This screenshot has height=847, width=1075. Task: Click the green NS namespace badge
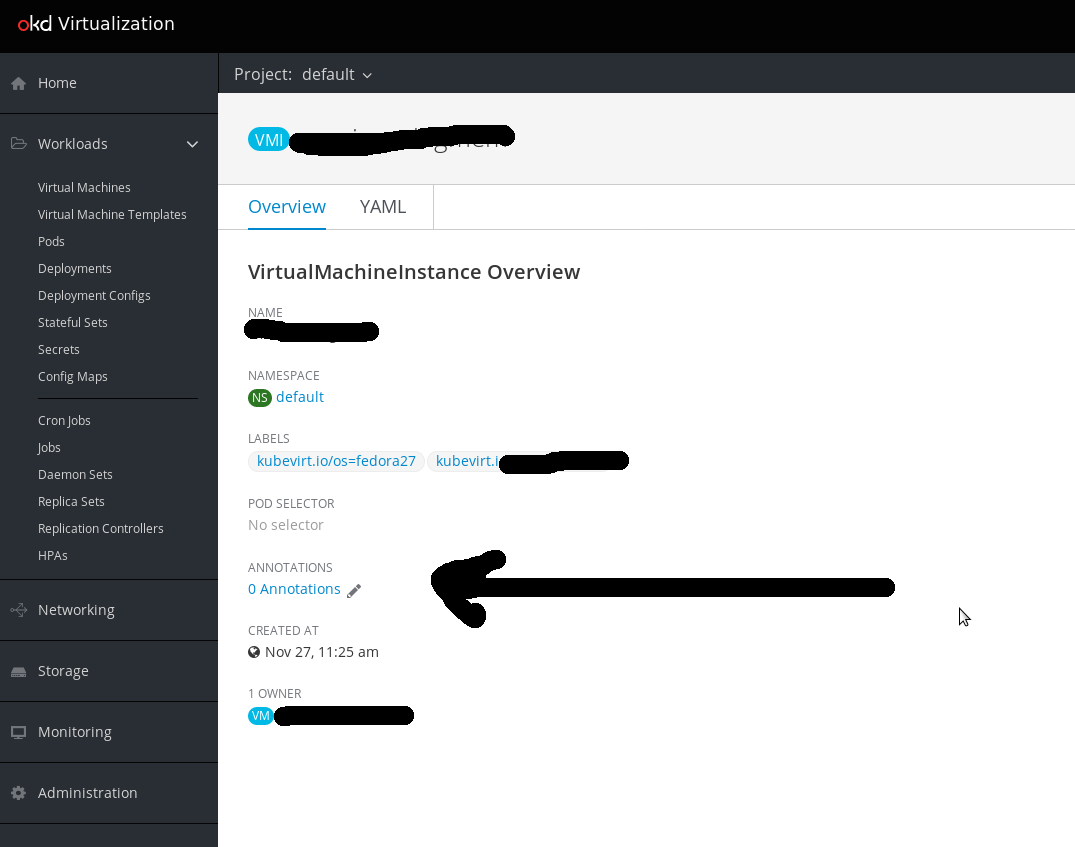coord(260,398)
